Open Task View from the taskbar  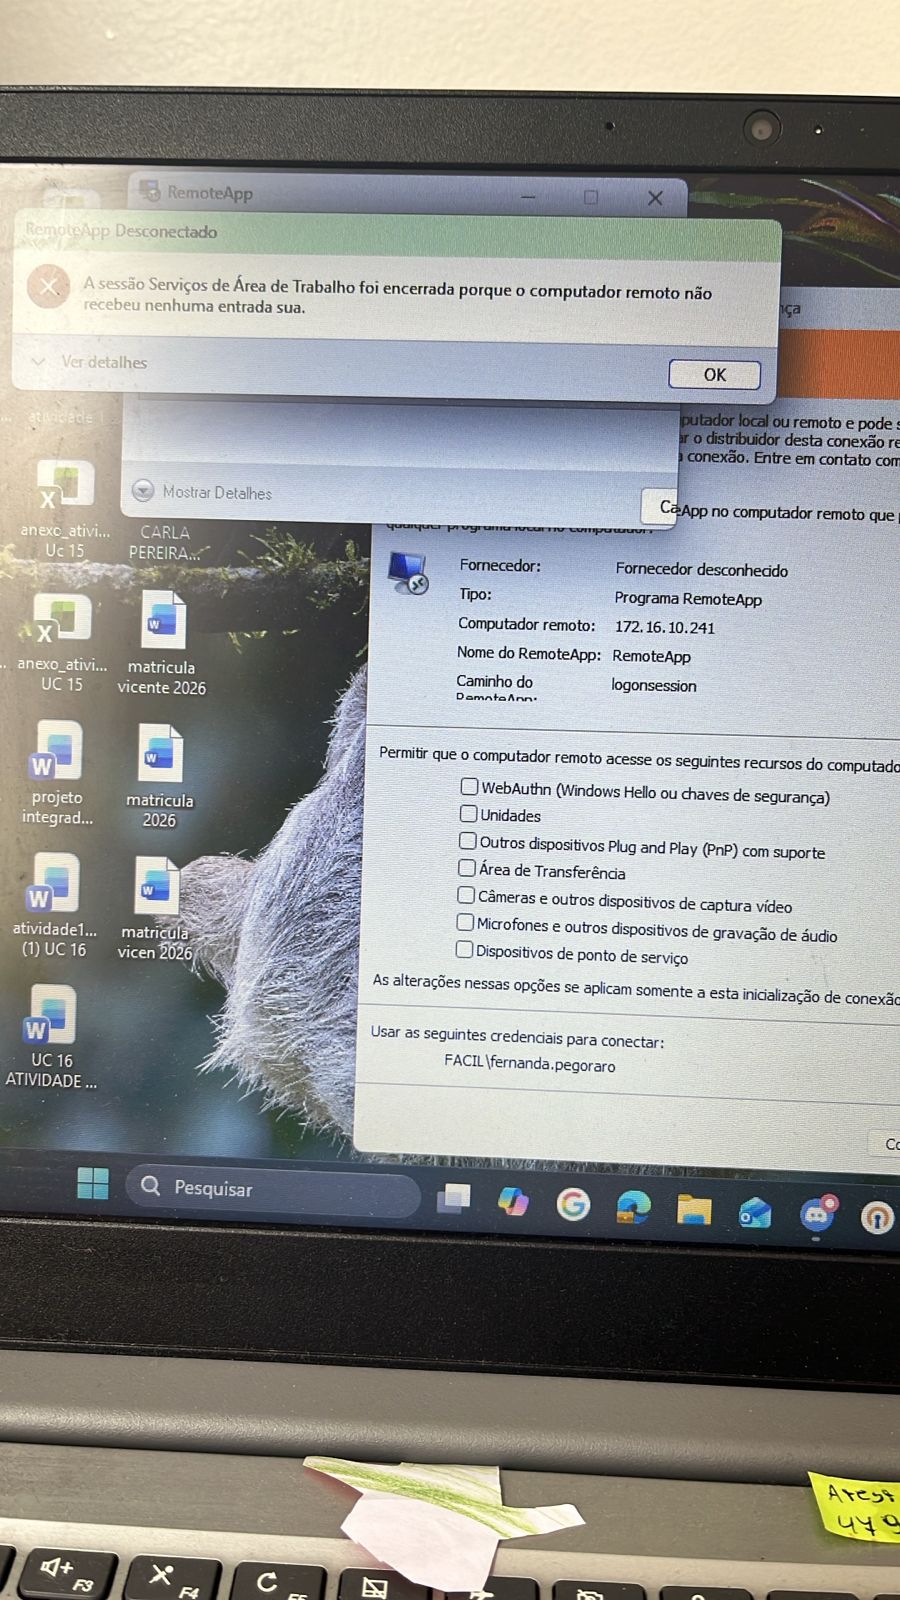click(x=454, y=1197)
